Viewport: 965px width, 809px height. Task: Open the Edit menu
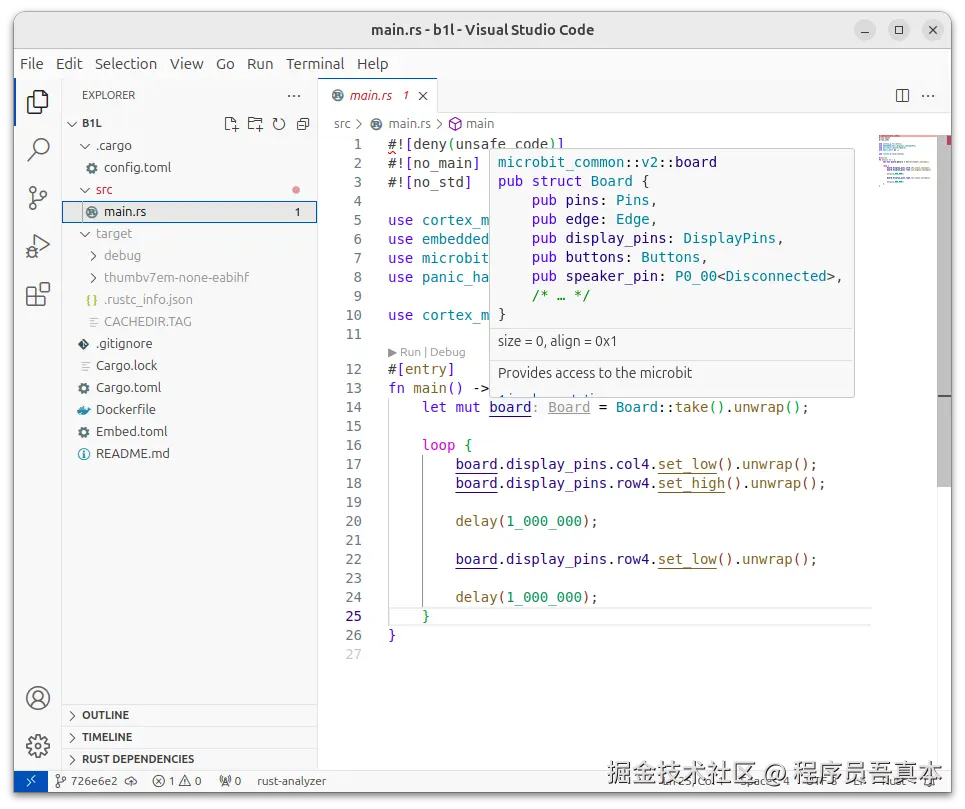[69, 64]
